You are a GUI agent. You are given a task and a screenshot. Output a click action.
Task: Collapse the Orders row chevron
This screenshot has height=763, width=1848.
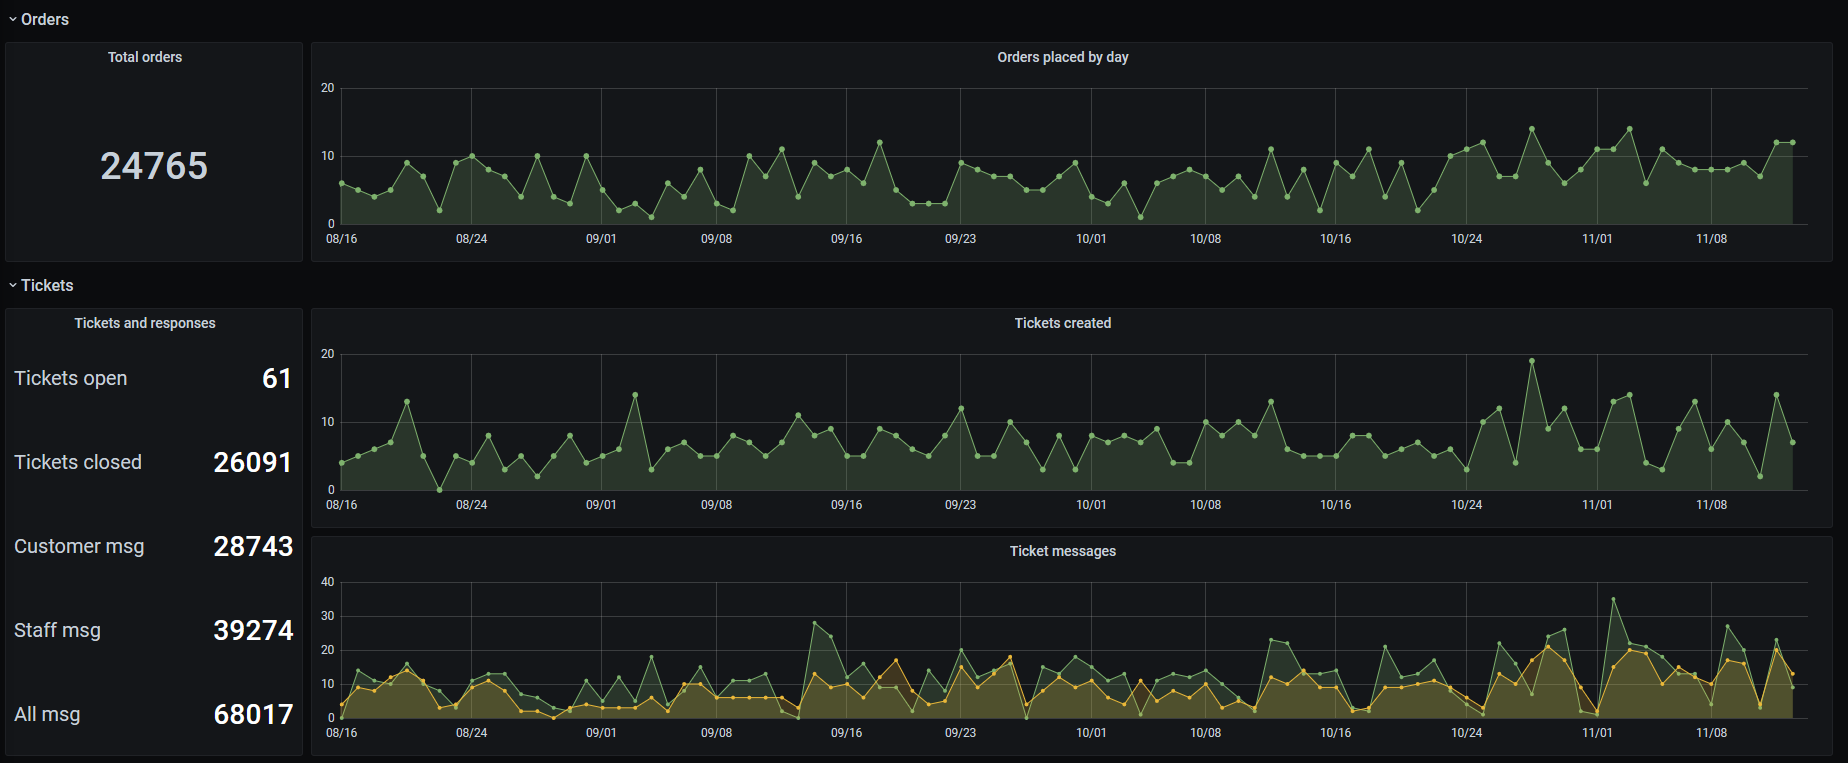click(13, 20)
